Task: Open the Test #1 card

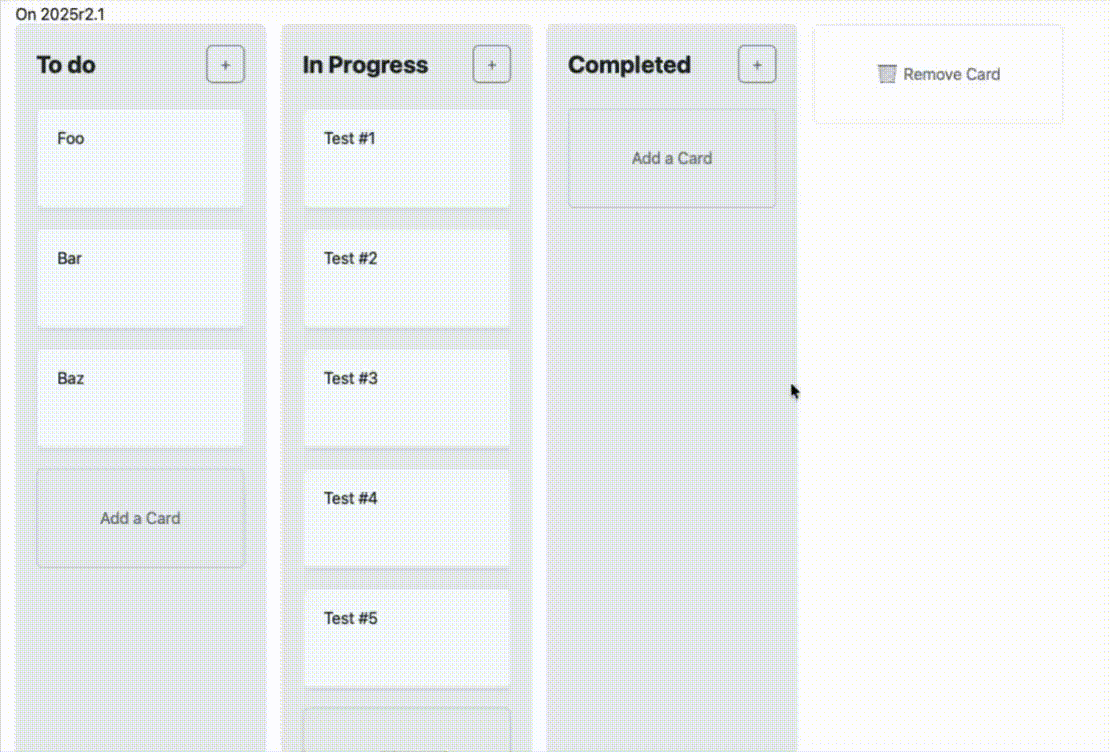Action: pos(407,158)
